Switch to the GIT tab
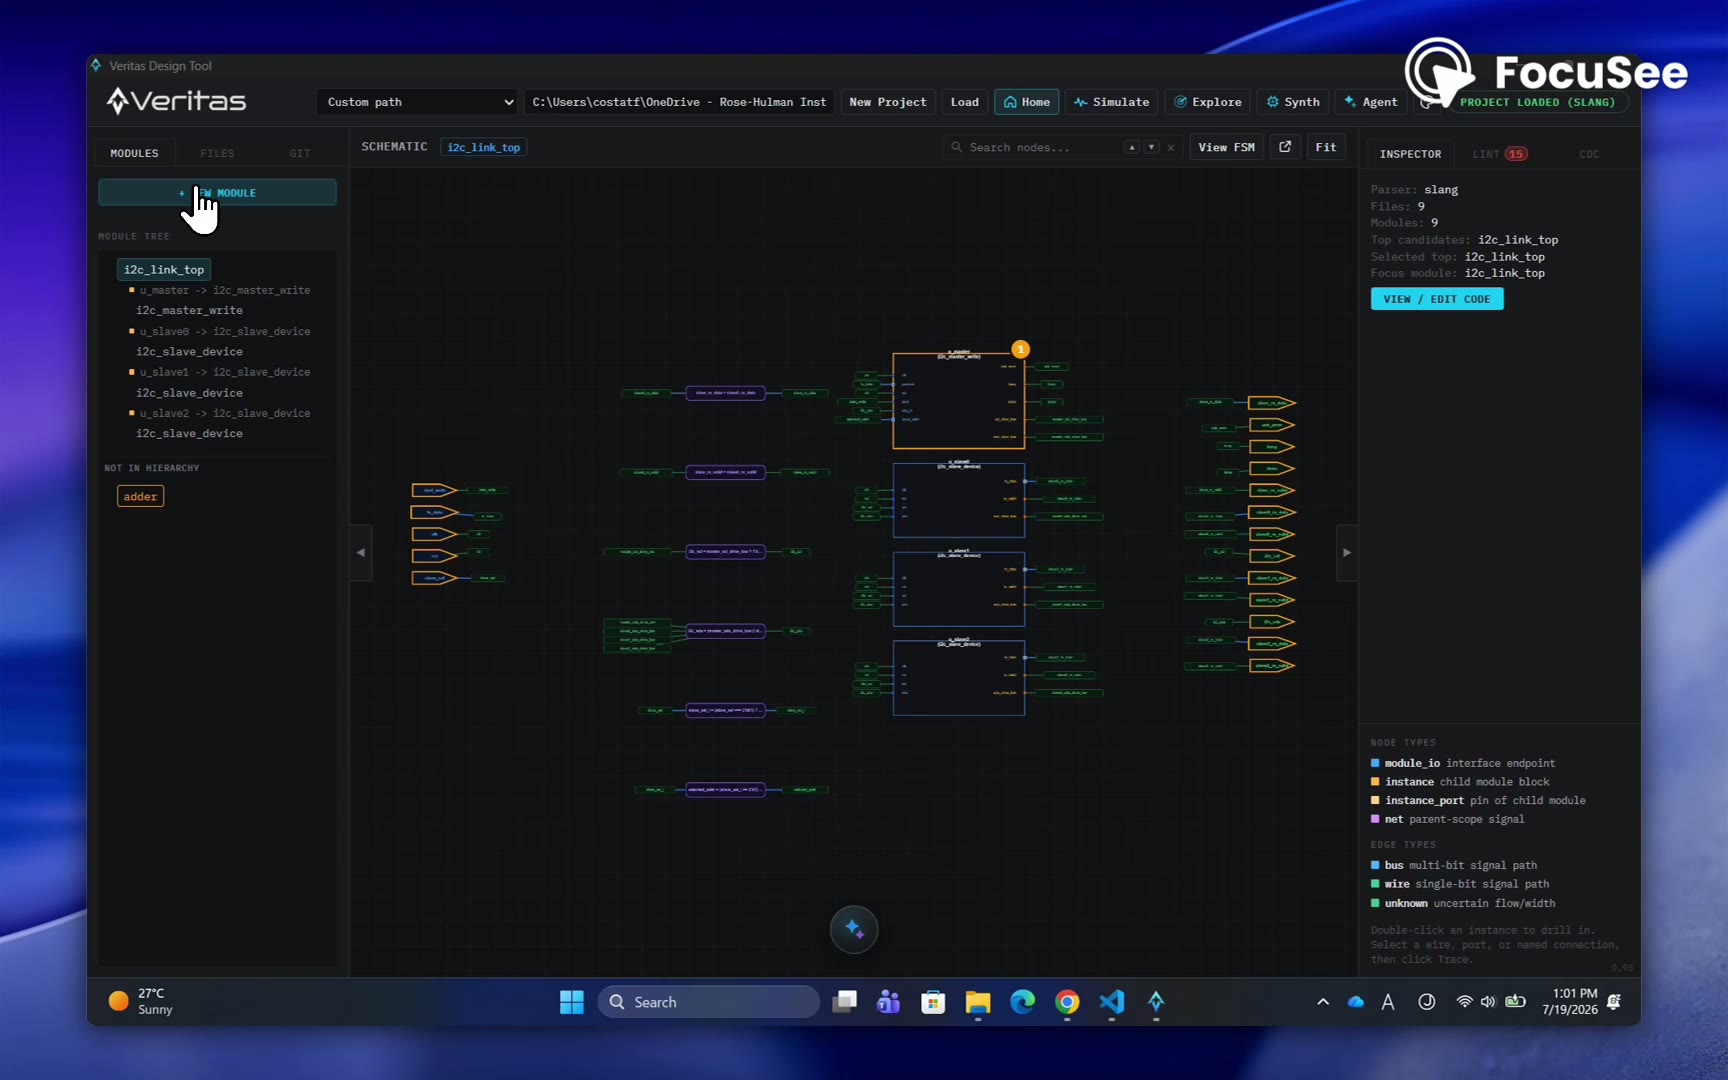The image size is (1728, 1080). click(x=300, y=153)
